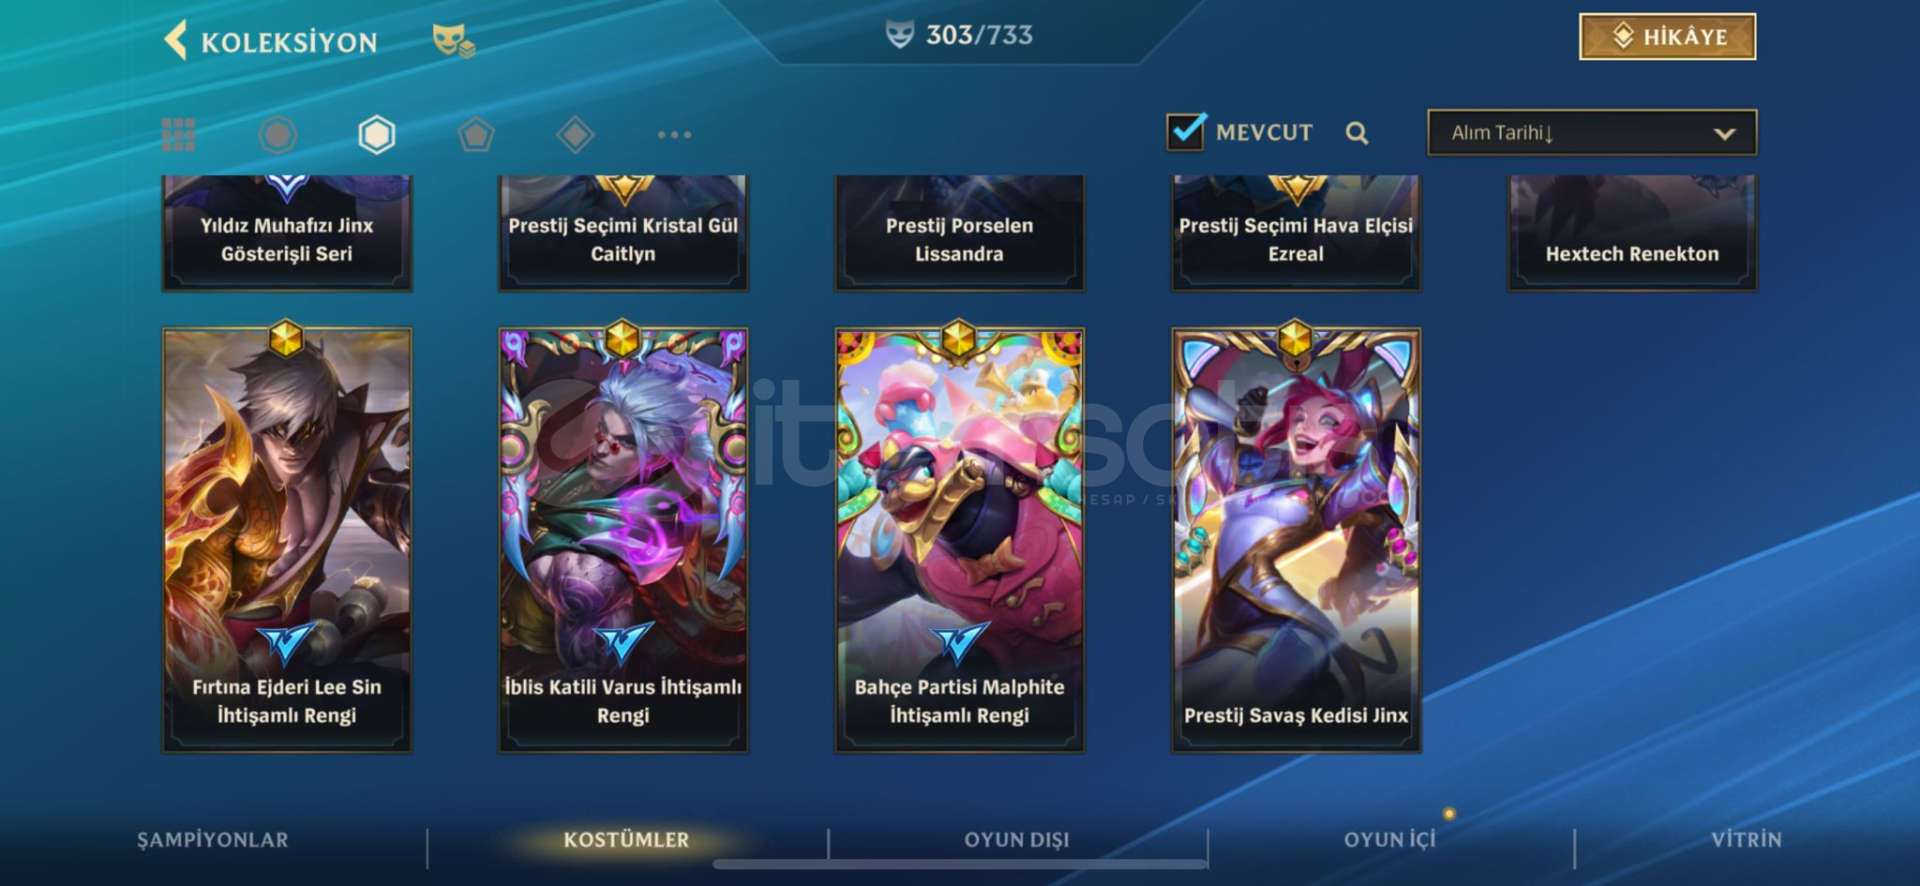Open Fırtına Ejderi Lee Sin skin card
The width and height of the screenshot is (1920, 886).
point(287,540)
